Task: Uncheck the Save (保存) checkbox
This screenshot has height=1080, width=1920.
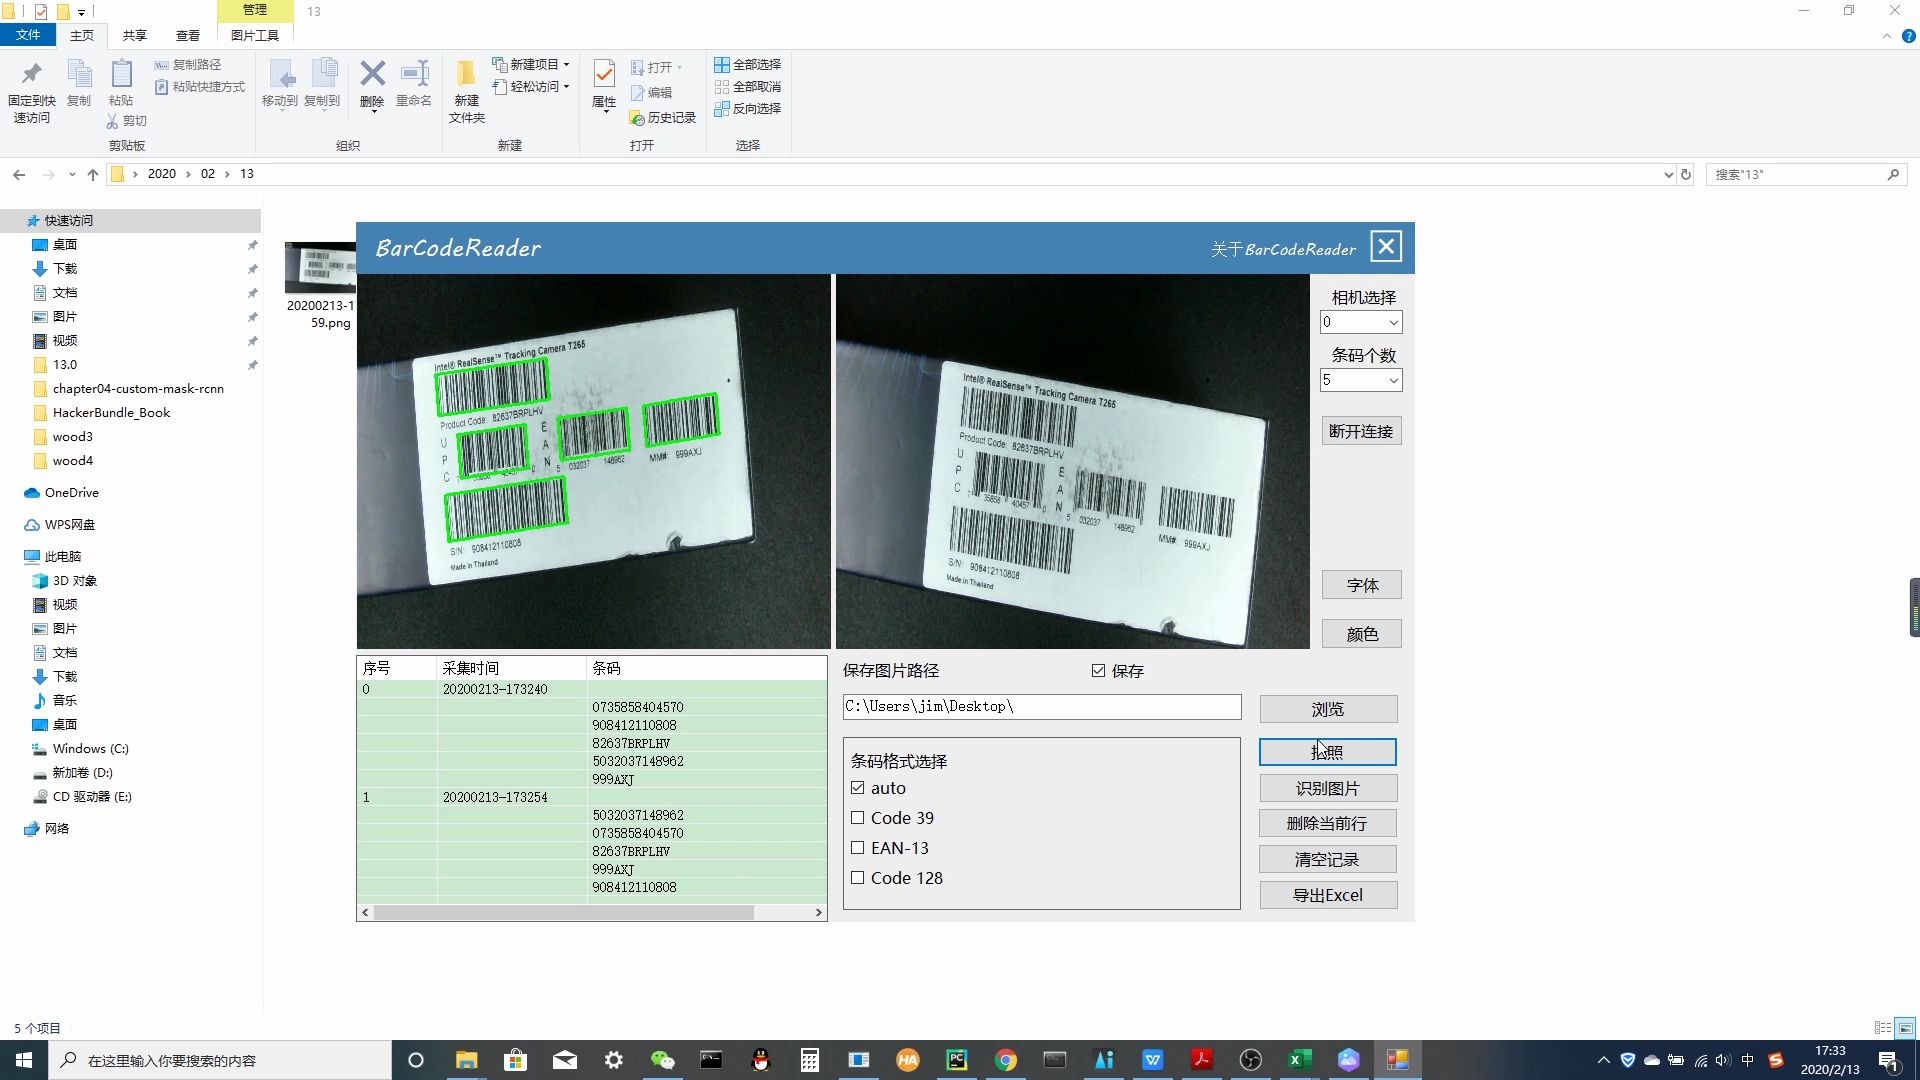Action: point(1099,671)
